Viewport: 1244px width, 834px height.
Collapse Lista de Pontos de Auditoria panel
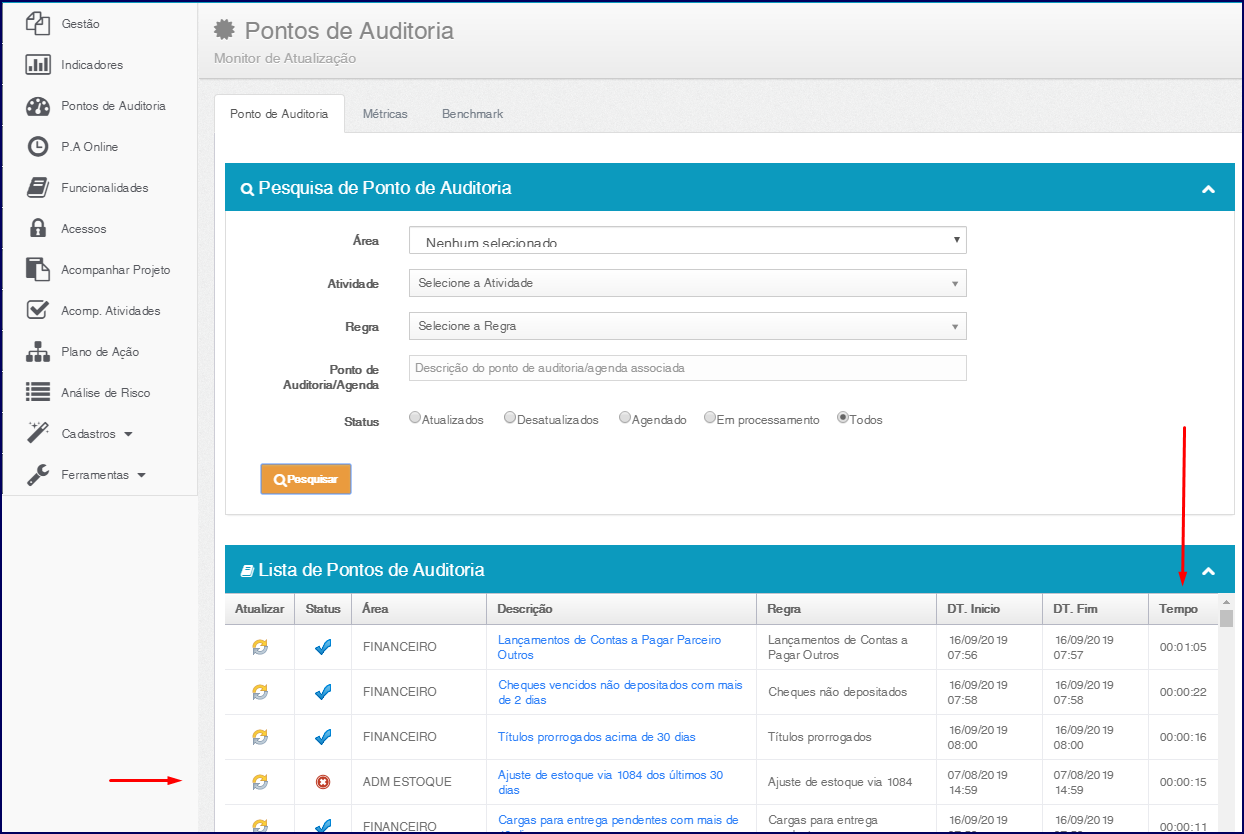1208,571
